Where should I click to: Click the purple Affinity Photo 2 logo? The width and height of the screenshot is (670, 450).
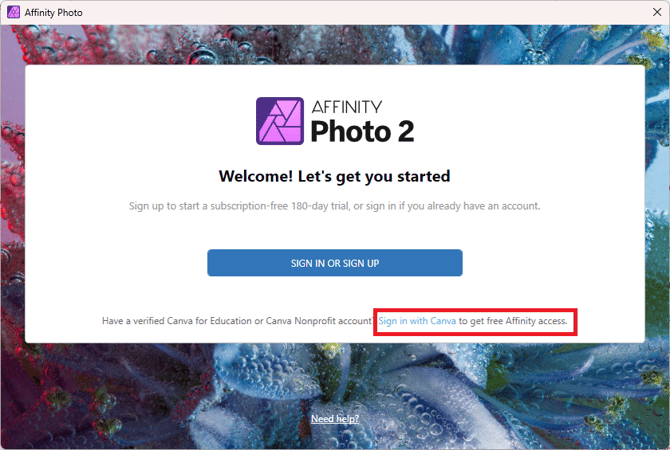(279, 121)
